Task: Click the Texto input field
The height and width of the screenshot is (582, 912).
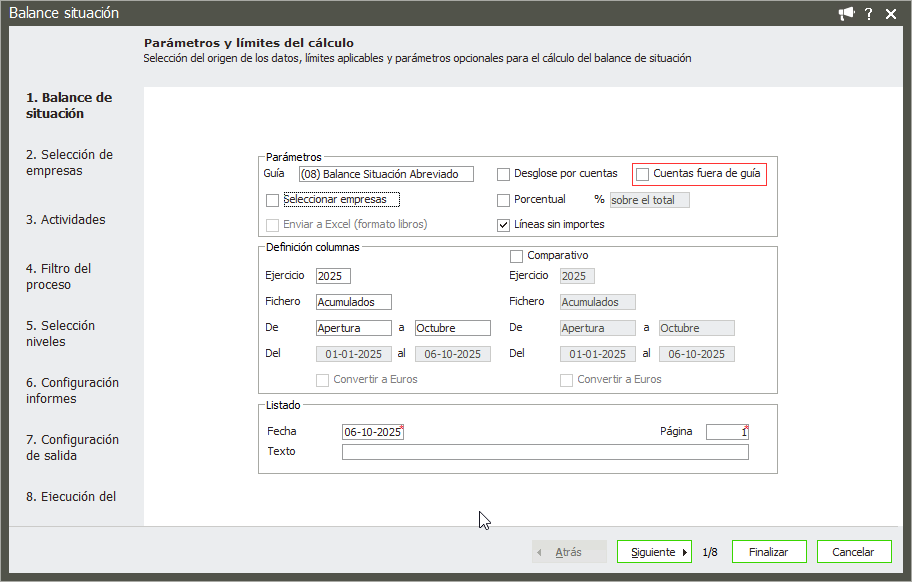Action: click(x=544, y=452)
